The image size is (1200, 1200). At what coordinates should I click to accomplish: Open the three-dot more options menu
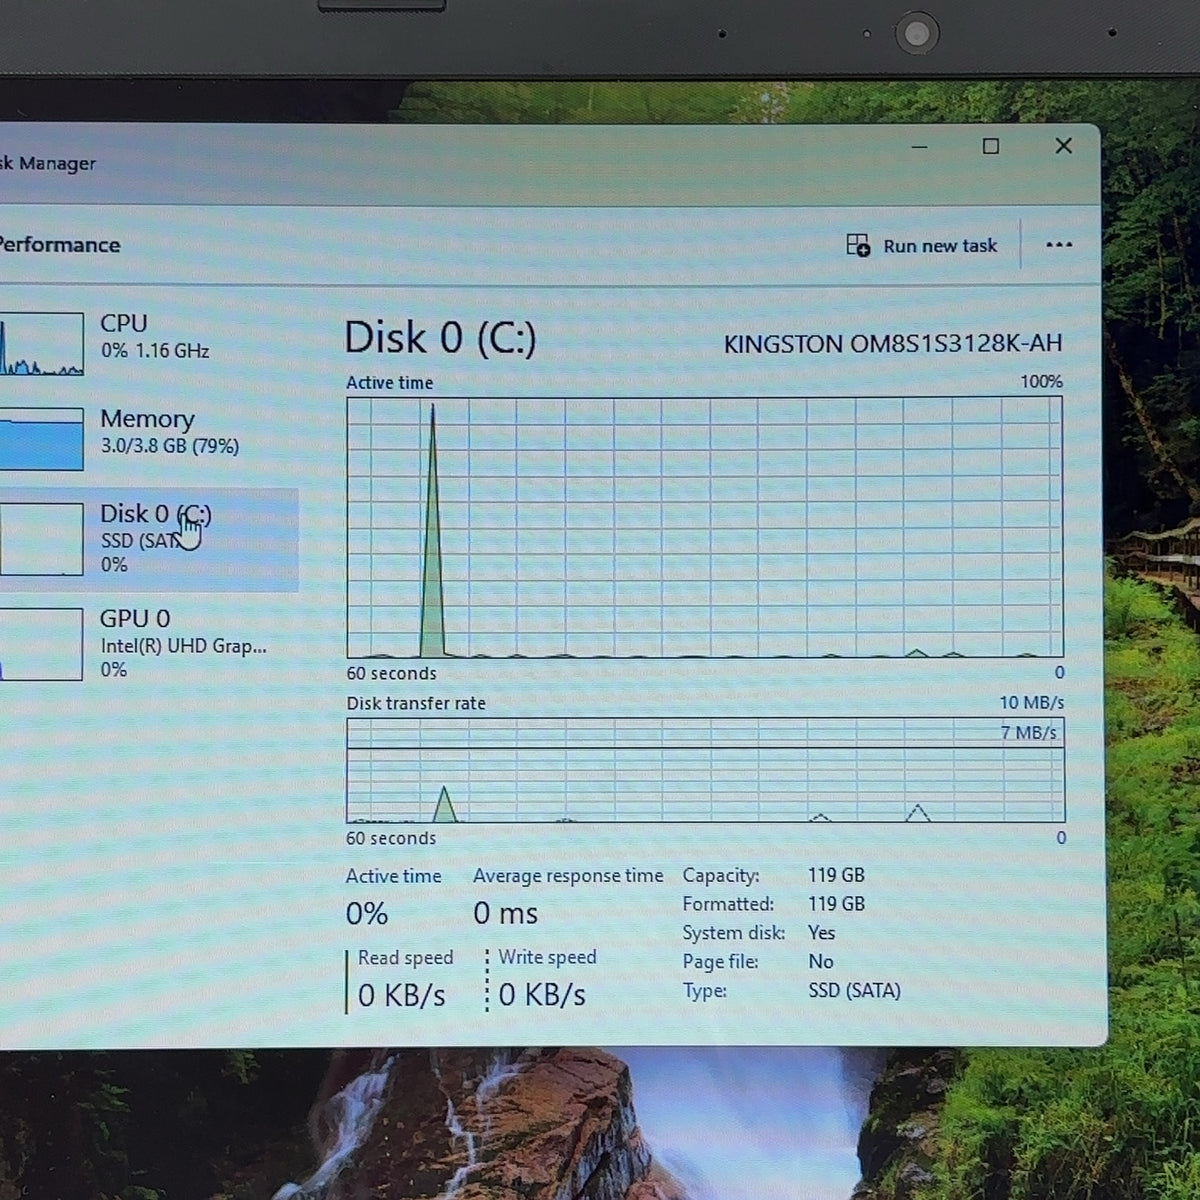pos(1059,245)
